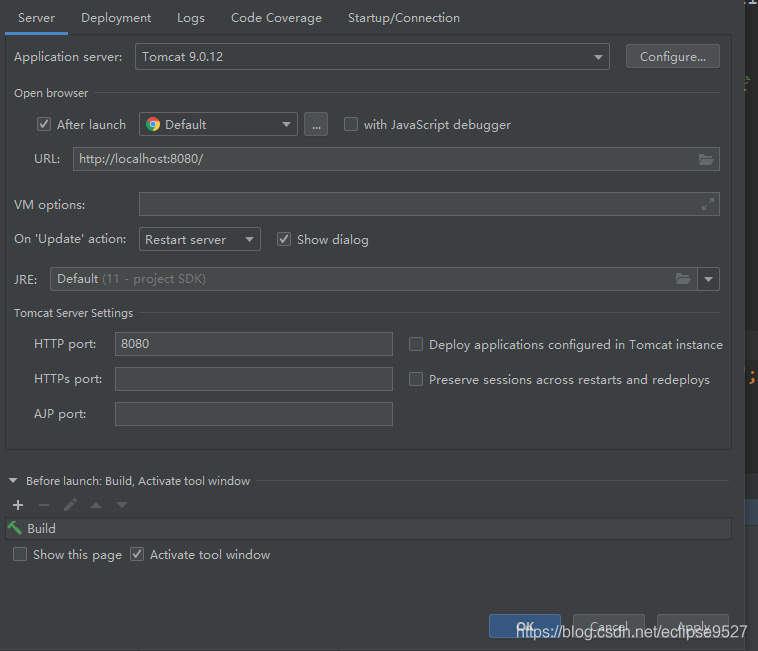Select the Build hammer icon entry

point(15,528)
